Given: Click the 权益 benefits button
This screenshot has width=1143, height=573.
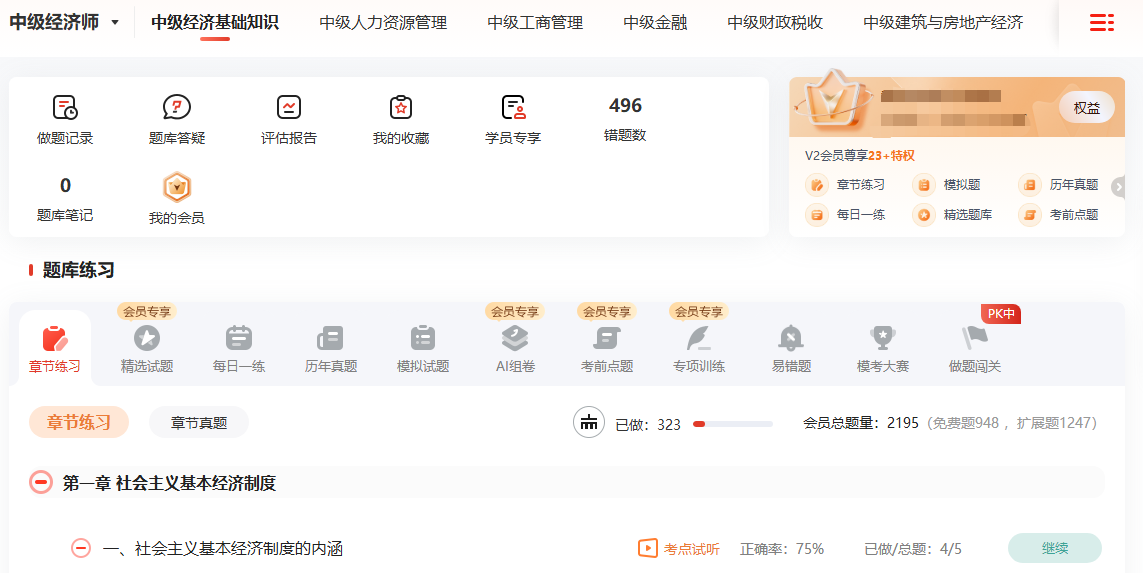Looking at the screenshot, I should (x=1086, y=108).
